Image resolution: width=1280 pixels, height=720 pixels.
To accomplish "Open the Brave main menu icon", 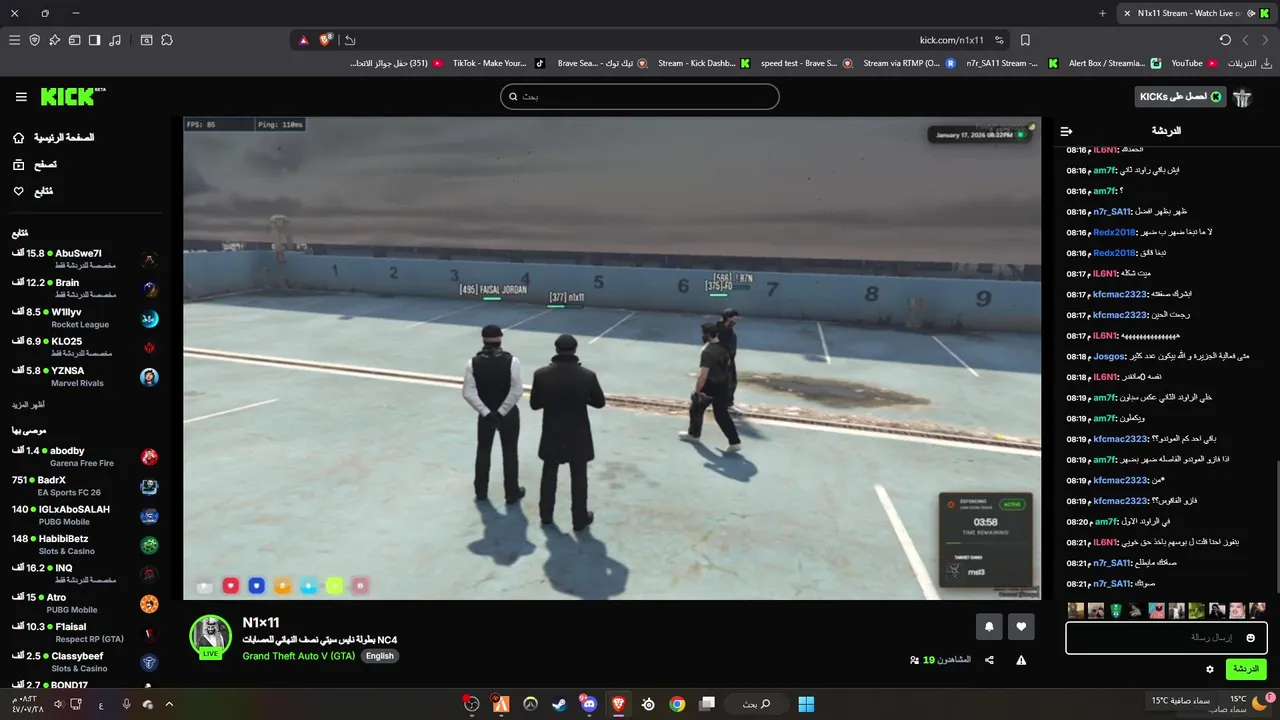I will tap(14, 40).
